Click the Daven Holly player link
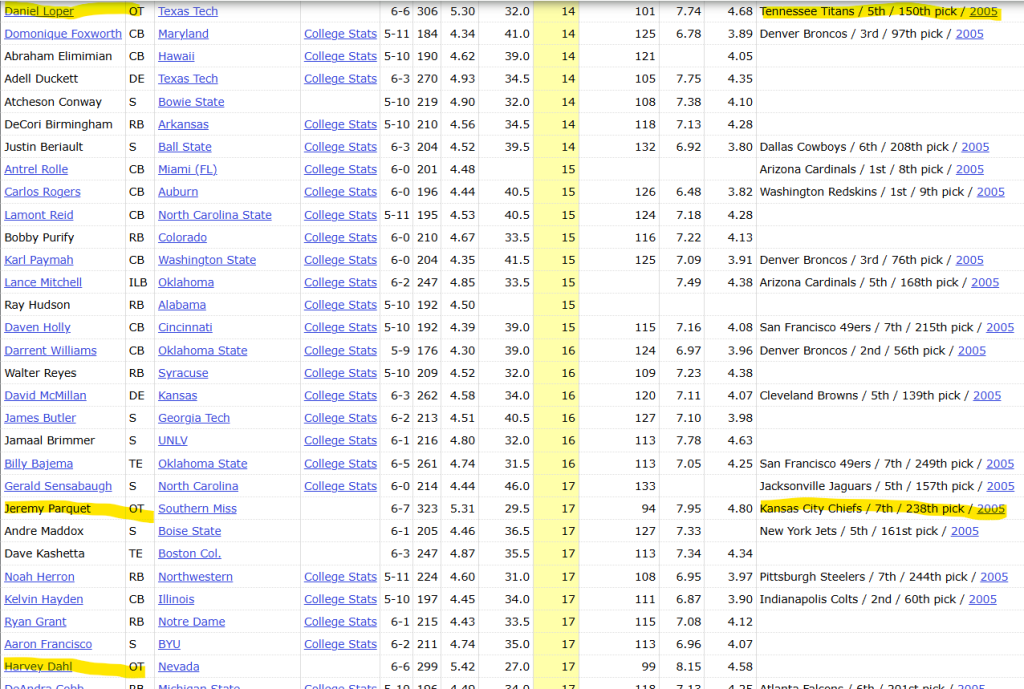The height and width of the screenshot is (689, 1024). pos(37,327)
